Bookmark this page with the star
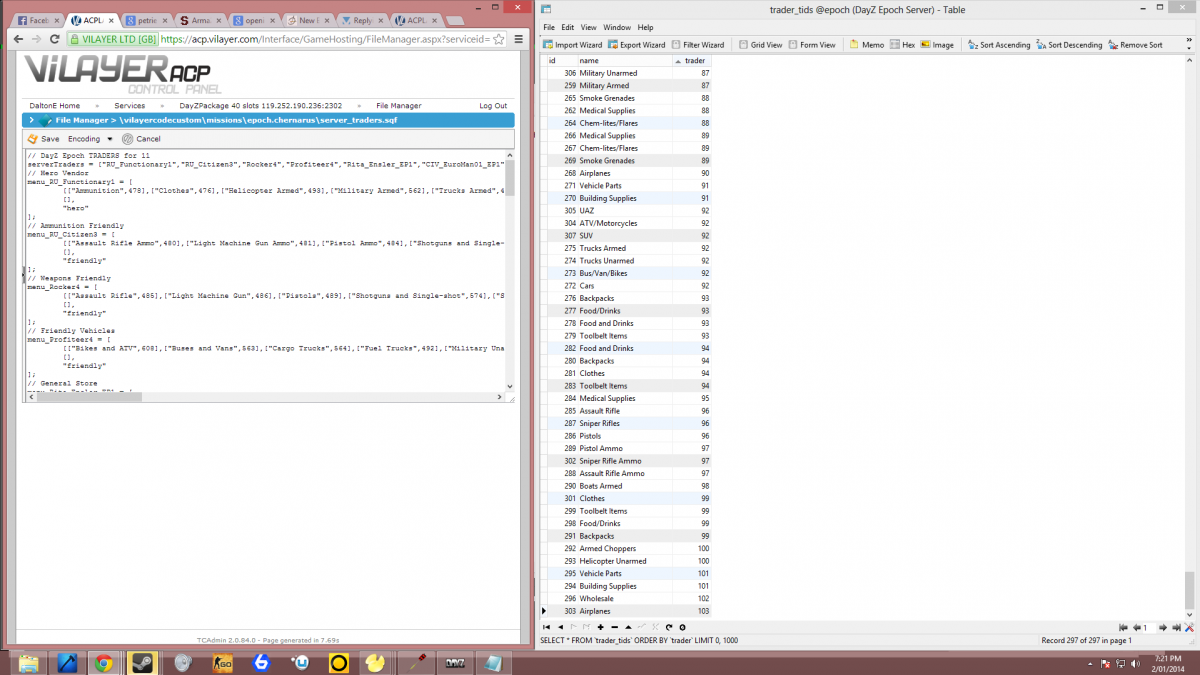The width and height of the screenshot is (1200, 675). [x=501, y=39]
